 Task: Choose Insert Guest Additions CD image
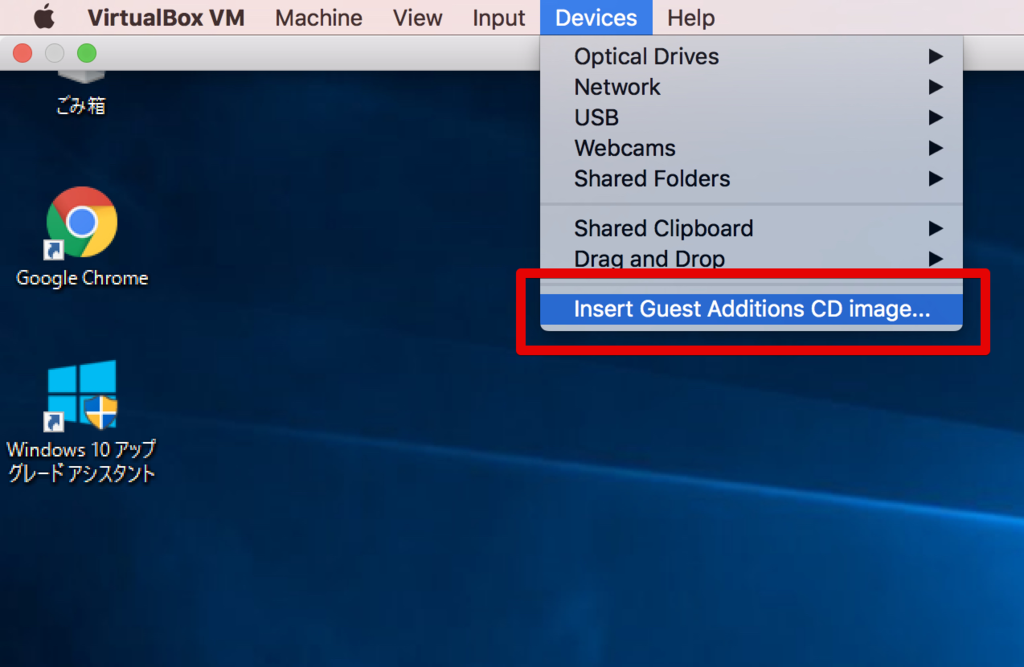pos(751,309)
